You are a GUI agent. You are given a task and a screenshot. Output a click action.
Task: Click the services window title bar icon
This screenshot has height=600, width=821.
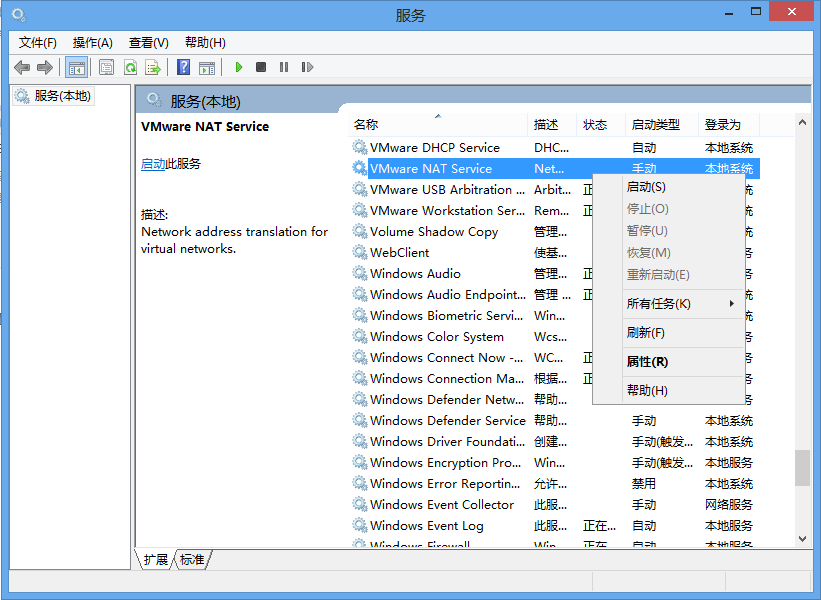pyautogui.click(x=19, y=16)
